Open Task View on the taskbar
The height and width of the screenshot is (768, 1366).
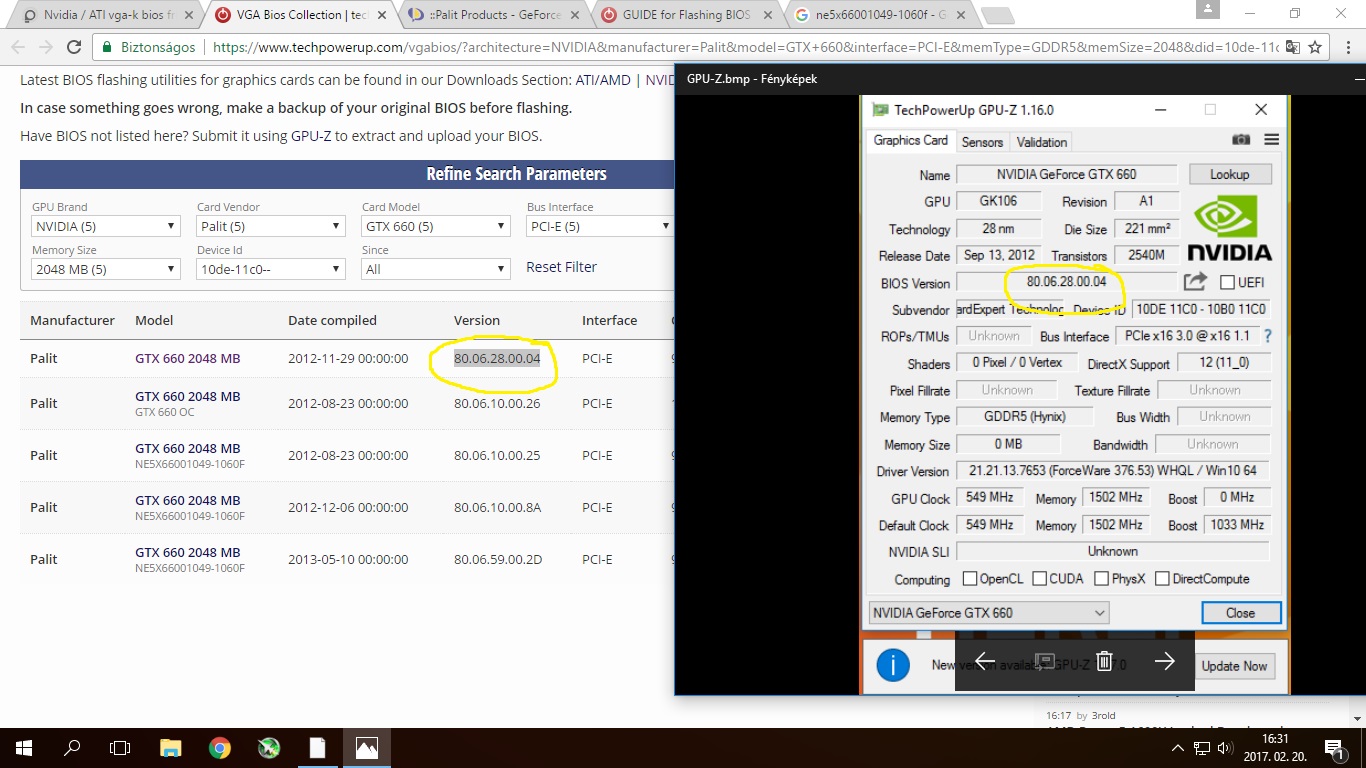pyautogui.click(x=120, y=748)
